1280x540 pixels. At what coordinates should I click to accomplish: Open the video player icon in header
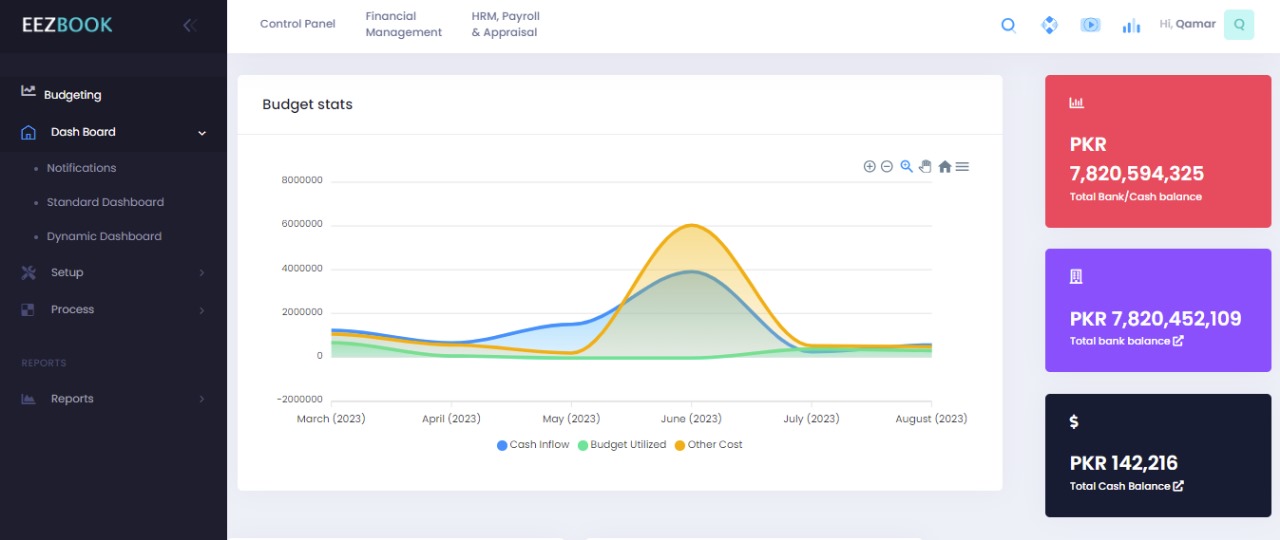tap(1090, 25)
